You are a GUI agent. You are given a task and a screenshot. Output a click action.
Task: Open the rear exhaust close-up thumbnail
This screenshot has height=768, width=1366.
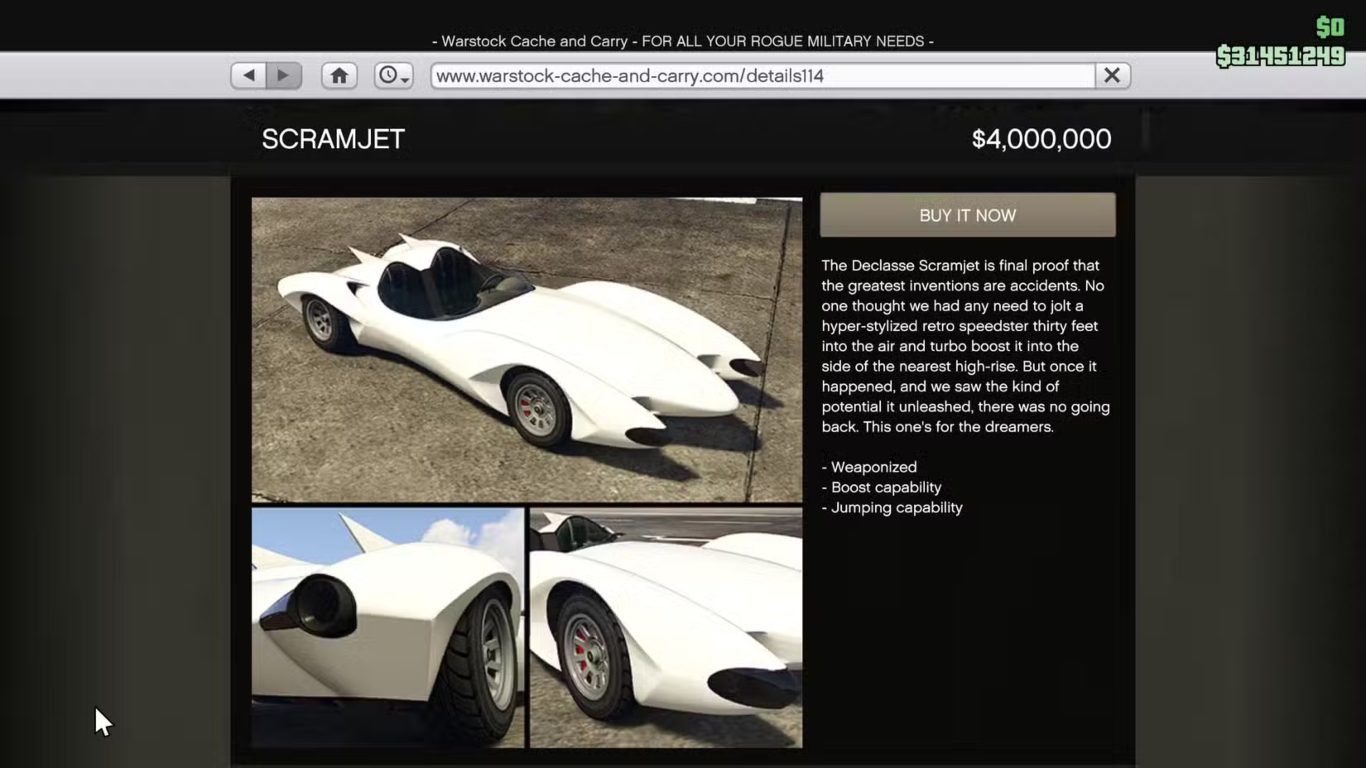387,627
